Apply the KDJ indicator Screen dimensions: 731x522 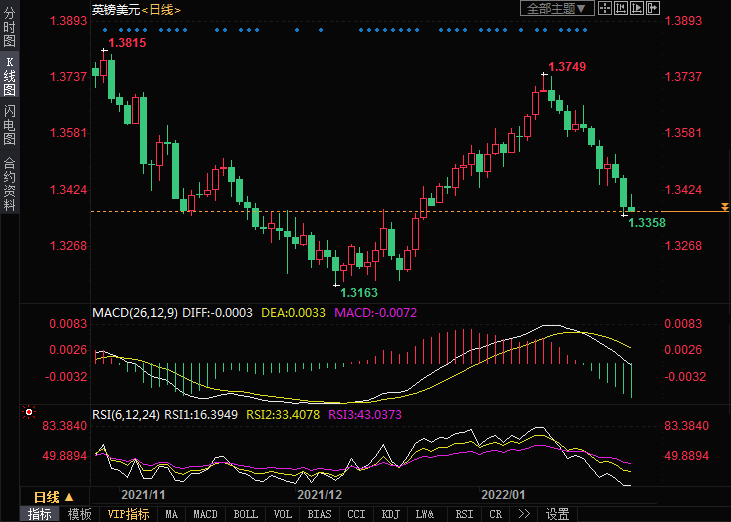pos(389,514)
